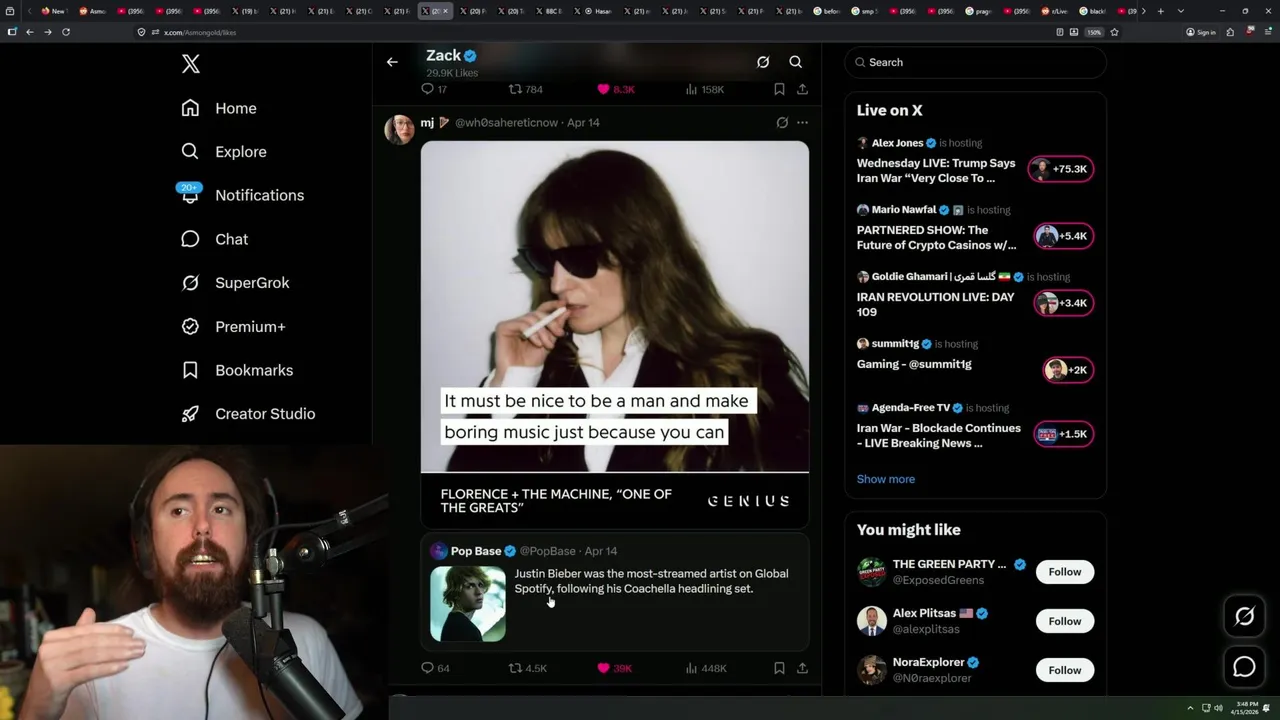
Task: Open Premium+ from the sidebar
Action: click(x=234, y=327)
